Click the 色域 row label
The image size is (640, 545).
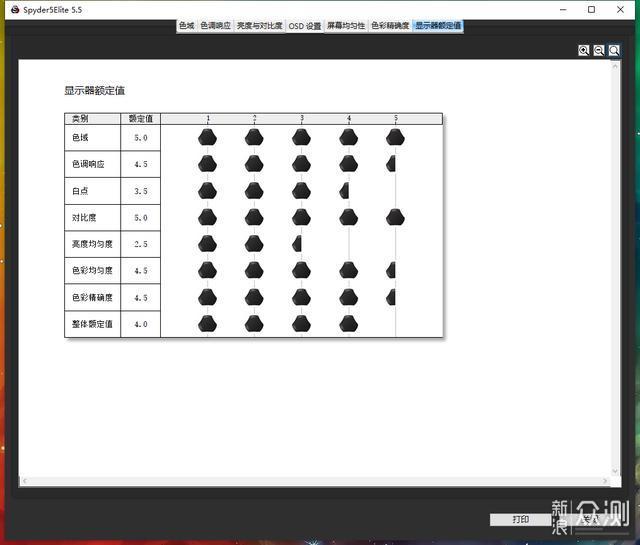point(80,138)
